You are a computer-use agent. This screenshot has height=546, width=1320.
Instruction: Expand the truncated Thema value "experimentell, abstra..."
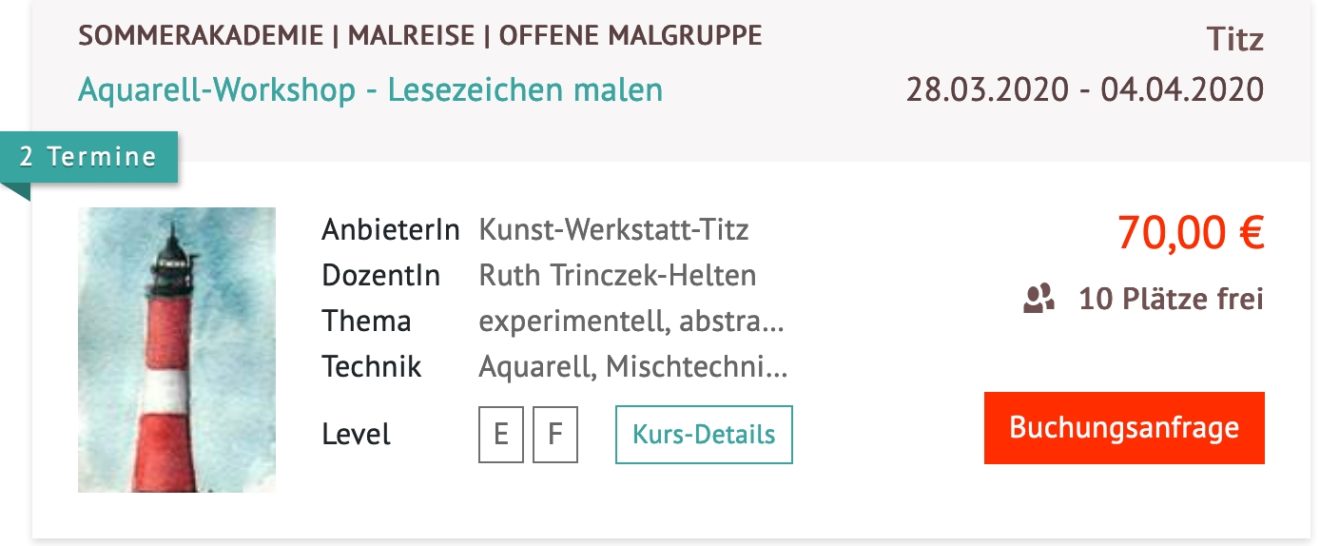(631, 321)
